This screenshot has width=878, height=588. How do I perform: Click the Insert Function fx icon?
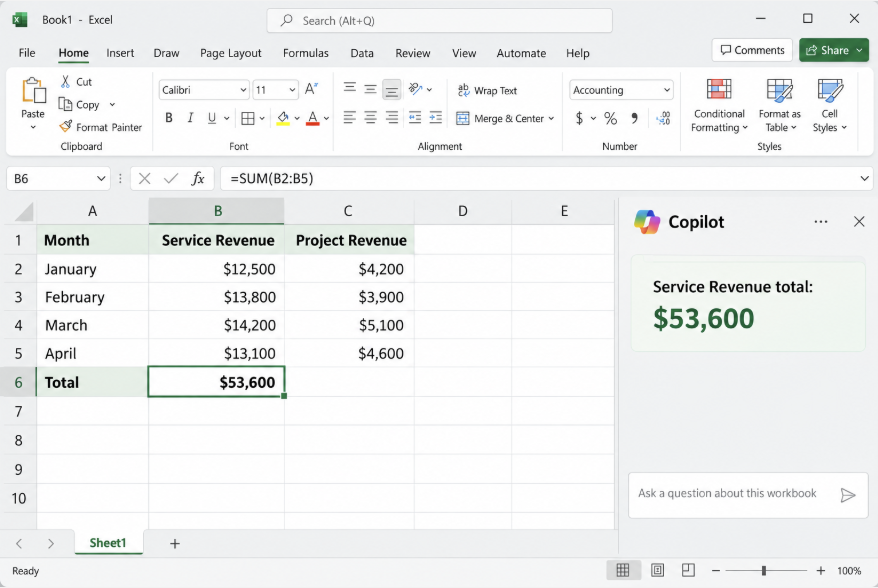(198, 179)
